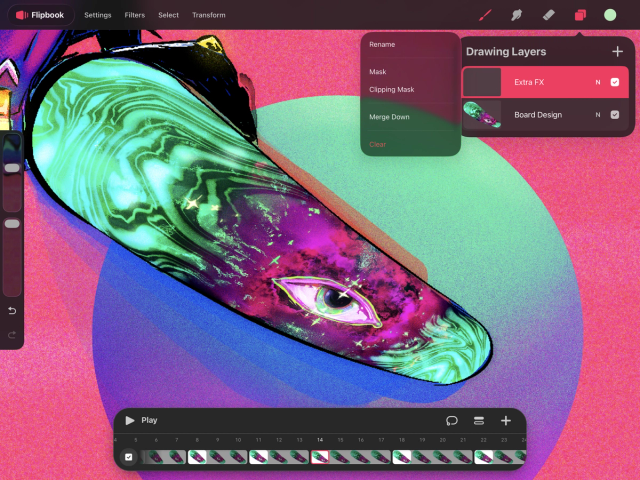Play the flipbook animation

pos(141,420)
